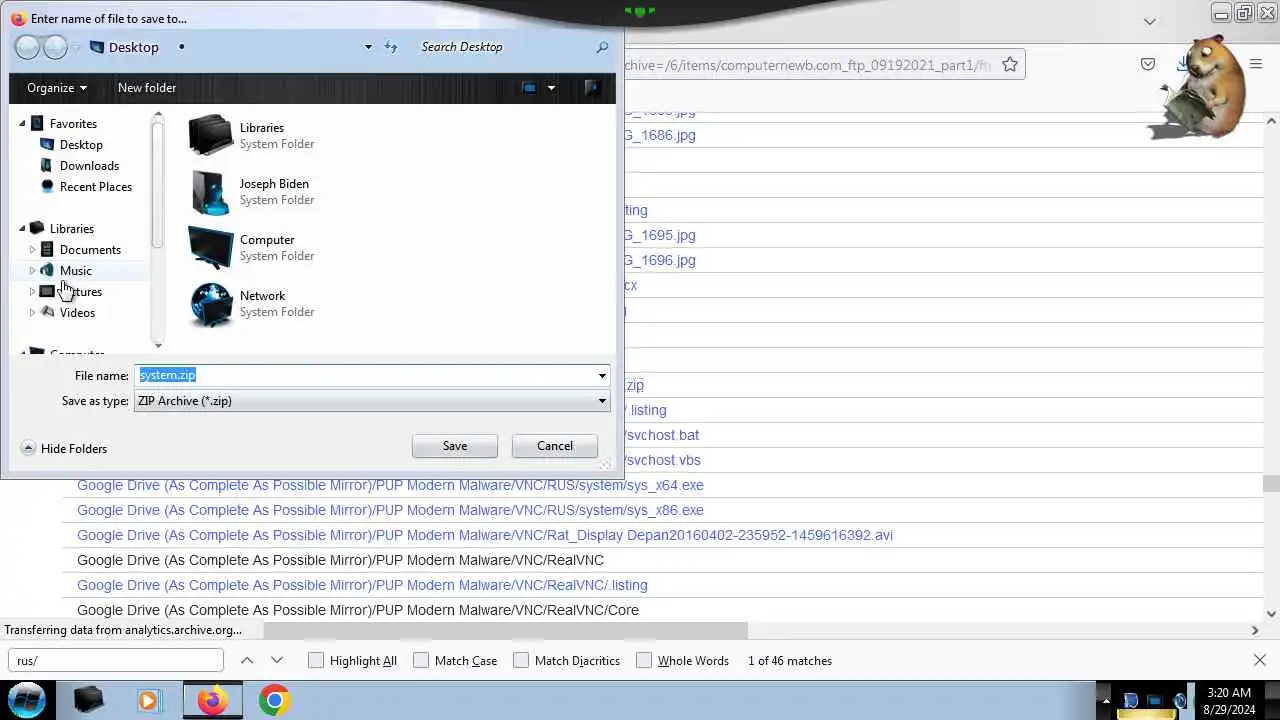
Task: Select the Computer system folder icon
Action: pos(210,247)
